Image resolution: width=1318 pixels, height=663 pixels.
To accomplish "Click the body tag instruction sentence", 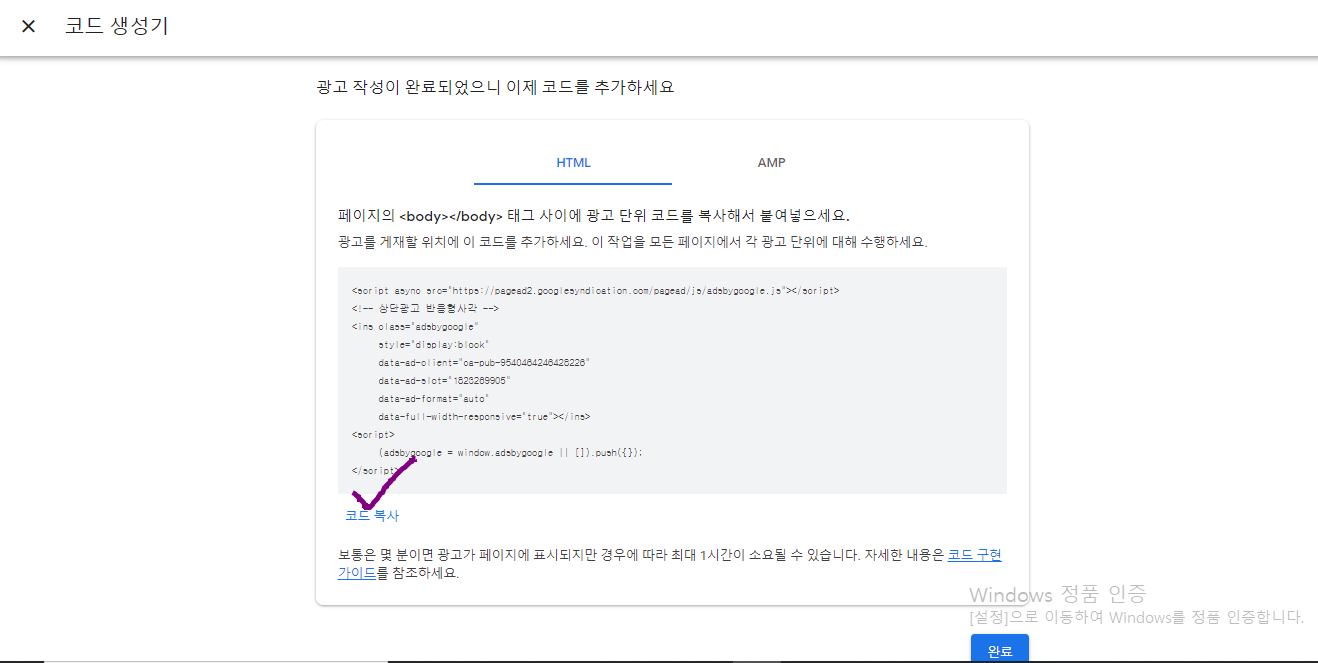I will coord(594,216).
